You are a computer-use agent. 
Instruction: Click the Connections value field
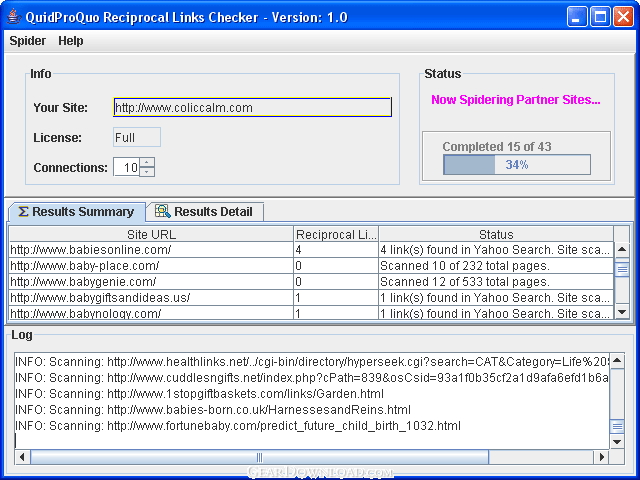point(127,167)
